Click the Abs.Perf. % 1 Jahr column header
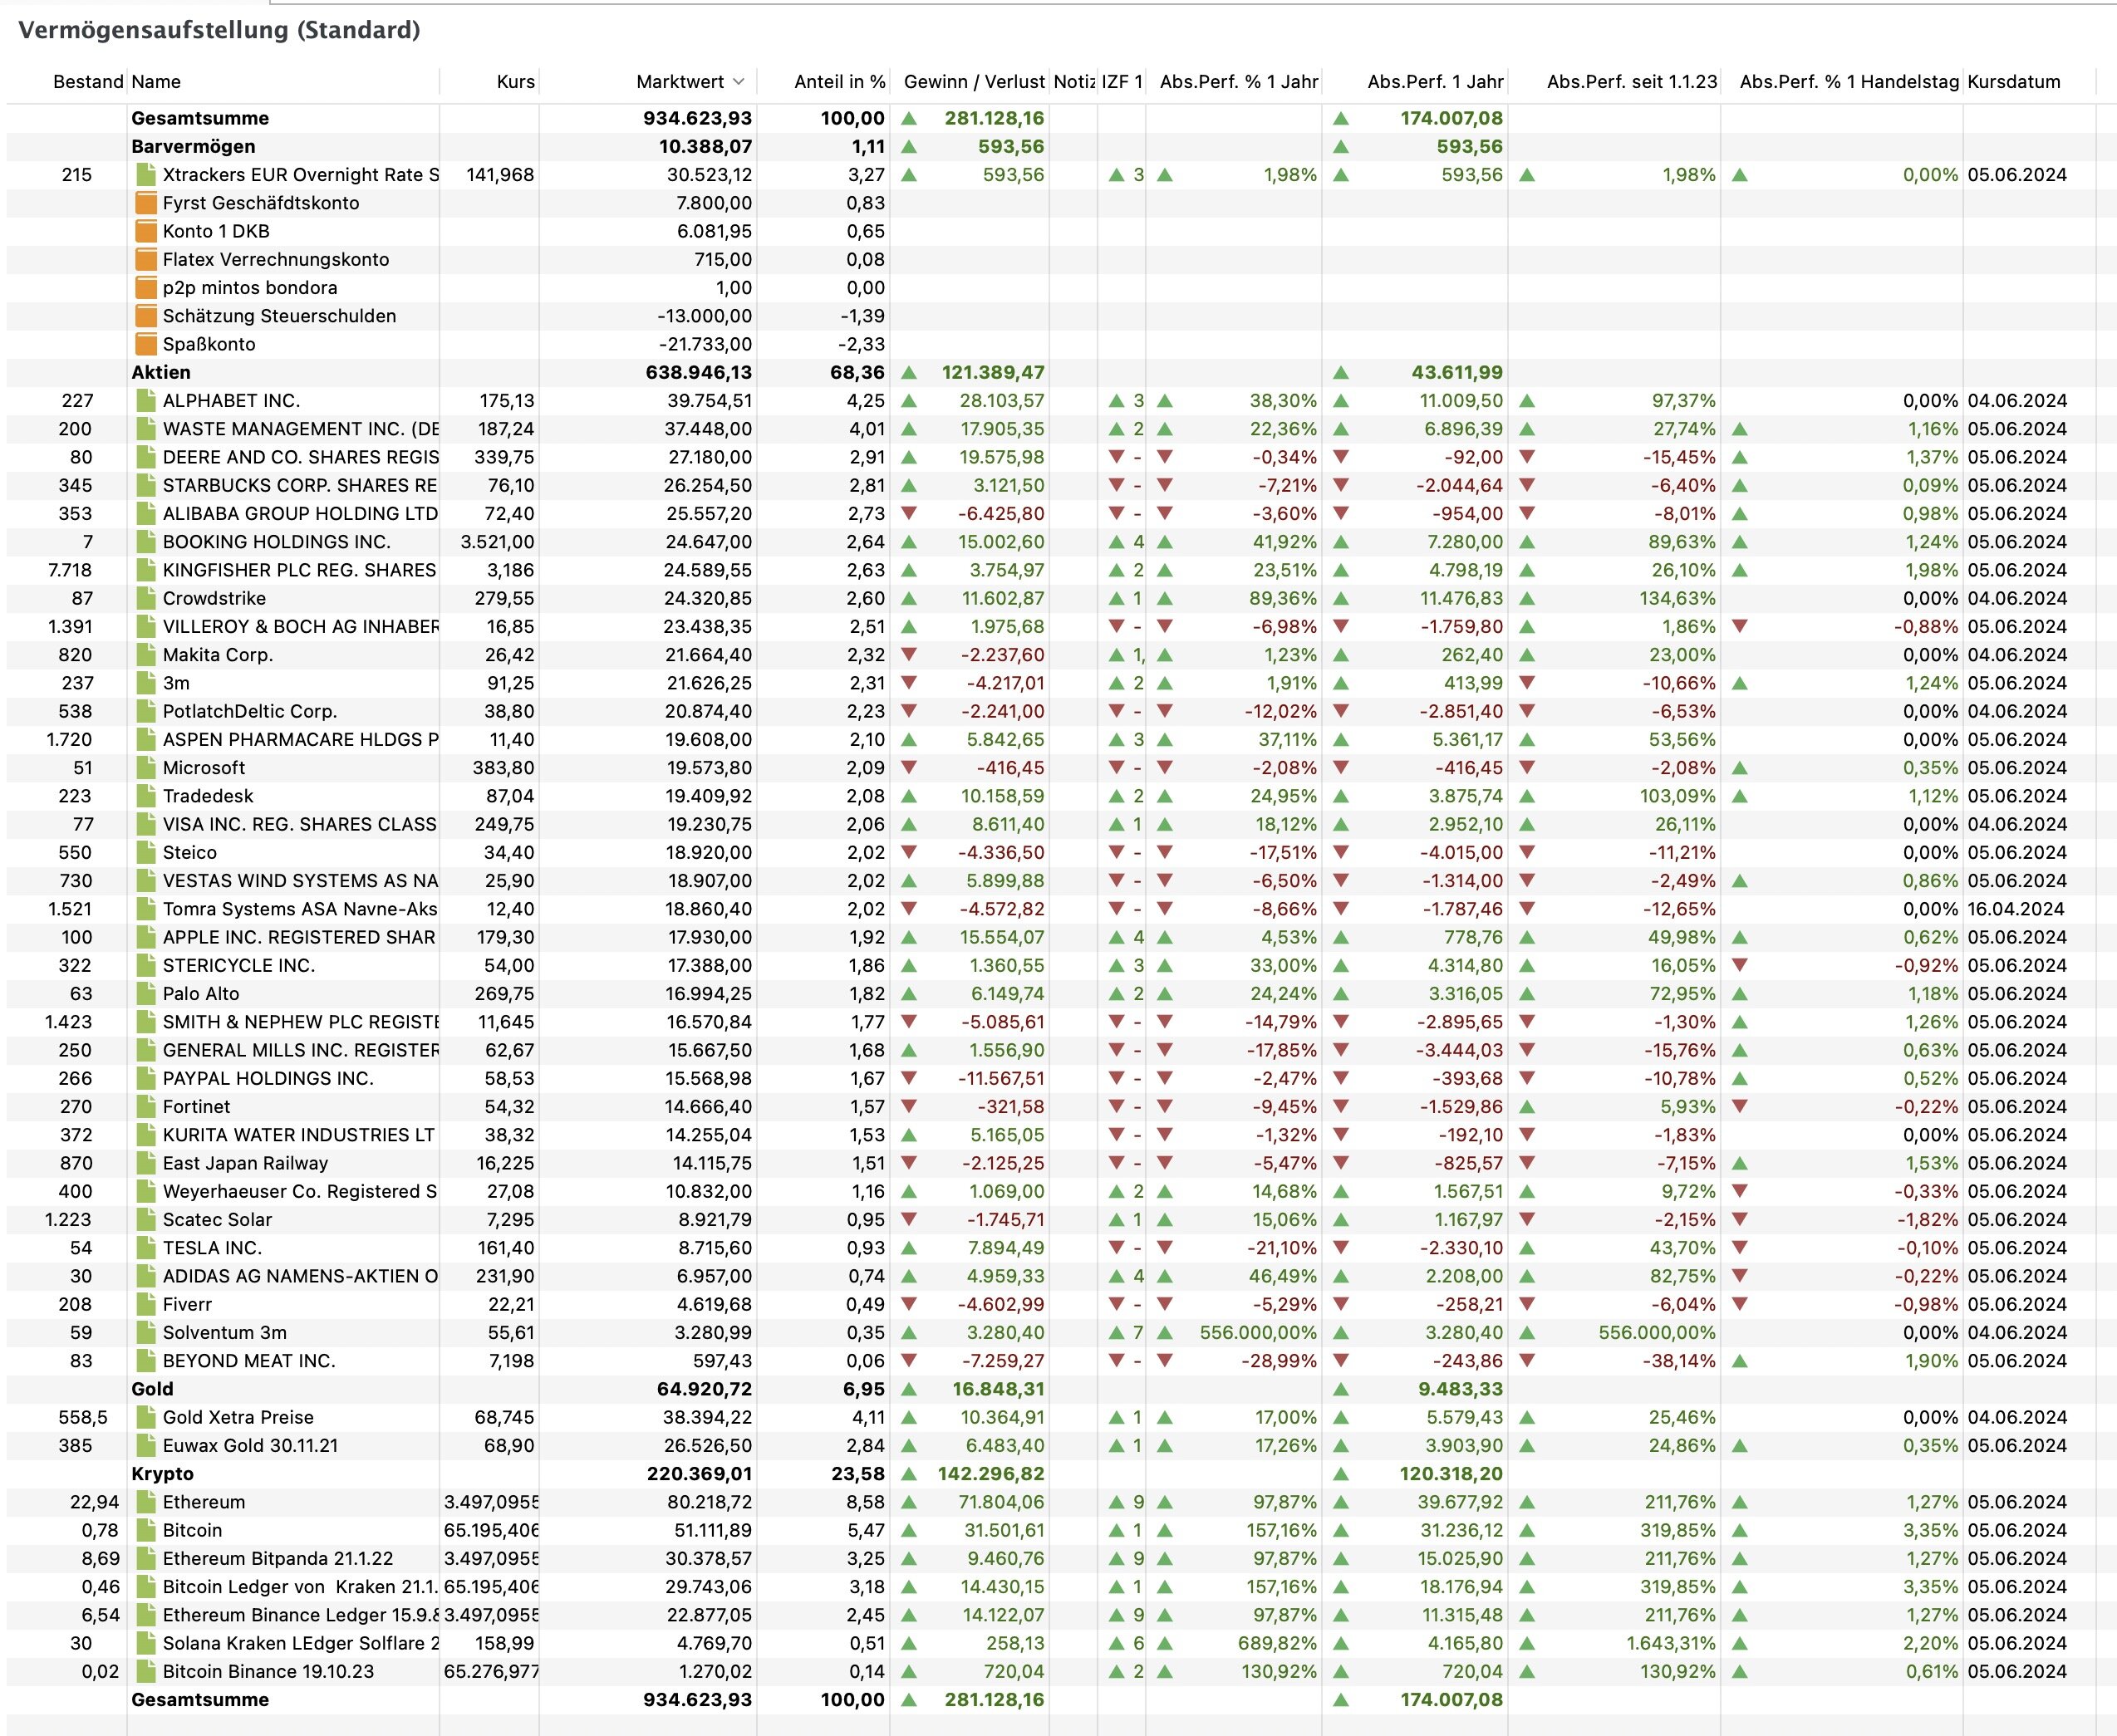2117x1736 pixels. [x=1238, y=82]
